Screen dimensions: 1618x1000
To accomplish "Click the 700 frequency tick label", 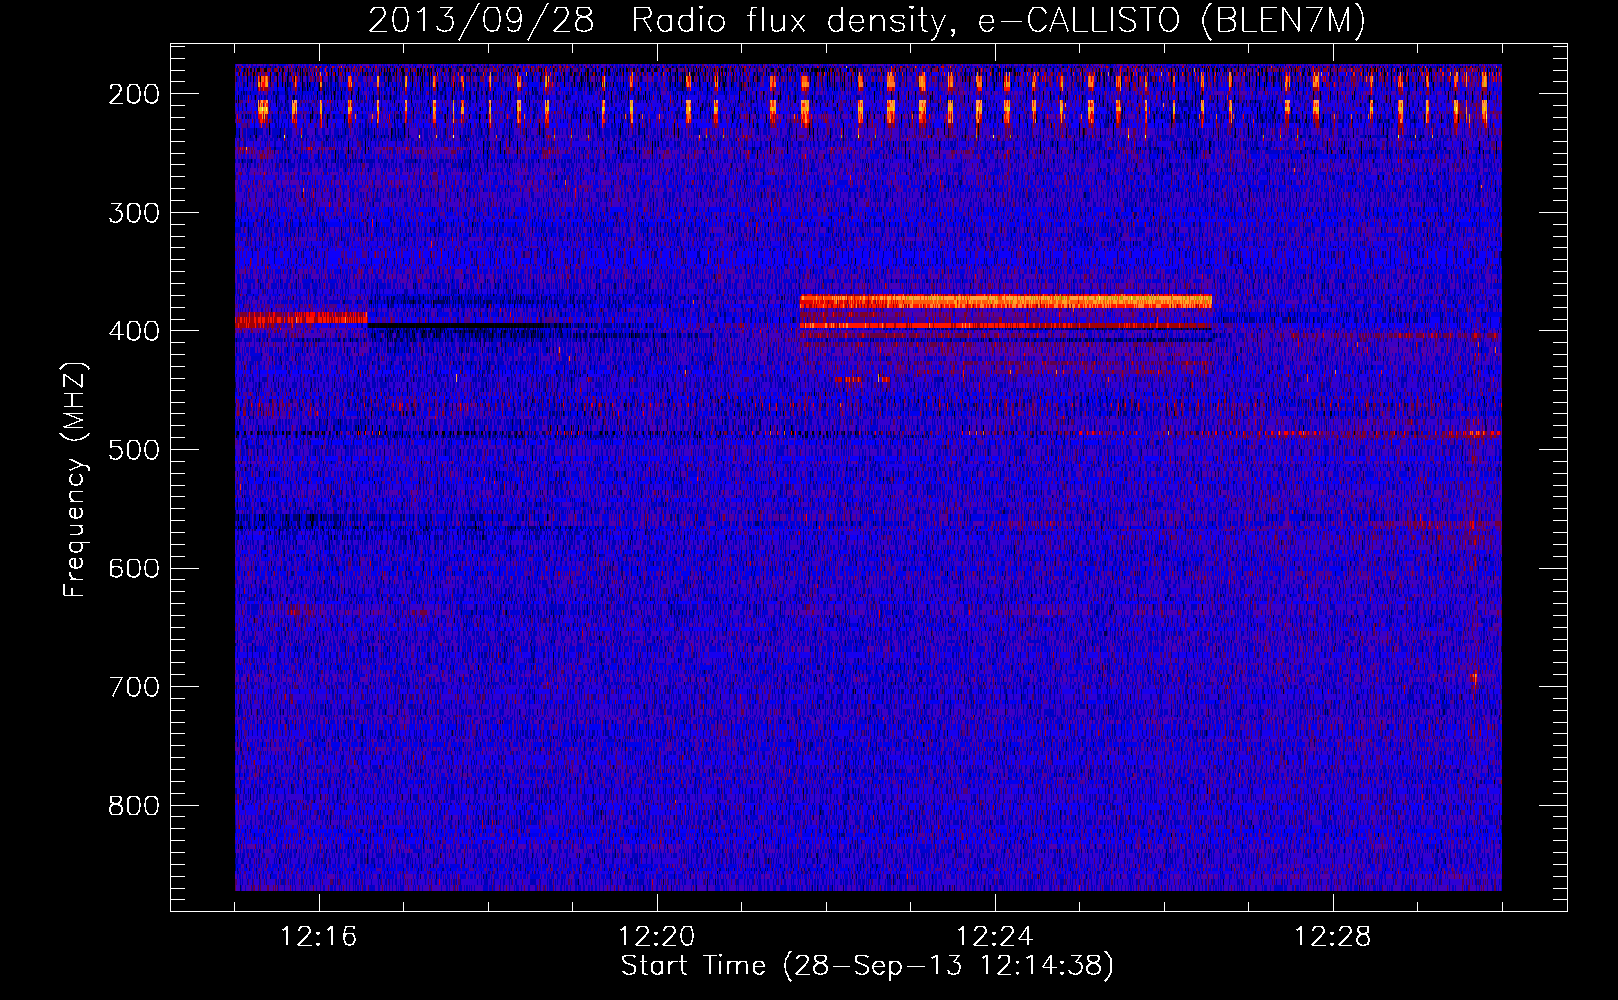I will (133, 687).
